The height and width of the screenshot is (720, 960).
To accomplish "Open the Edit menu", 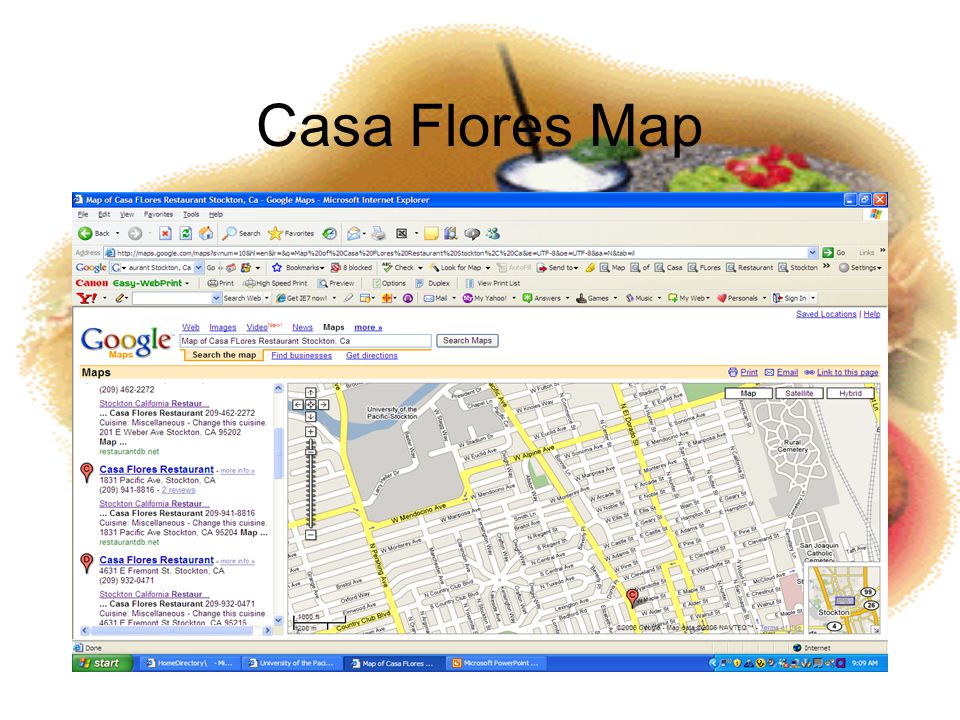I will click(104, 214).
